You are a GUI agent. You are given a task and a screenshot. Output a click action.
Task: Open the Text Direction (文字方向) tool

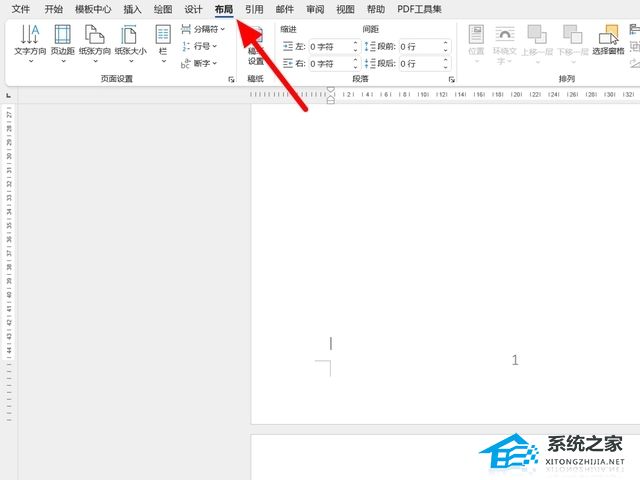(29, 41)
